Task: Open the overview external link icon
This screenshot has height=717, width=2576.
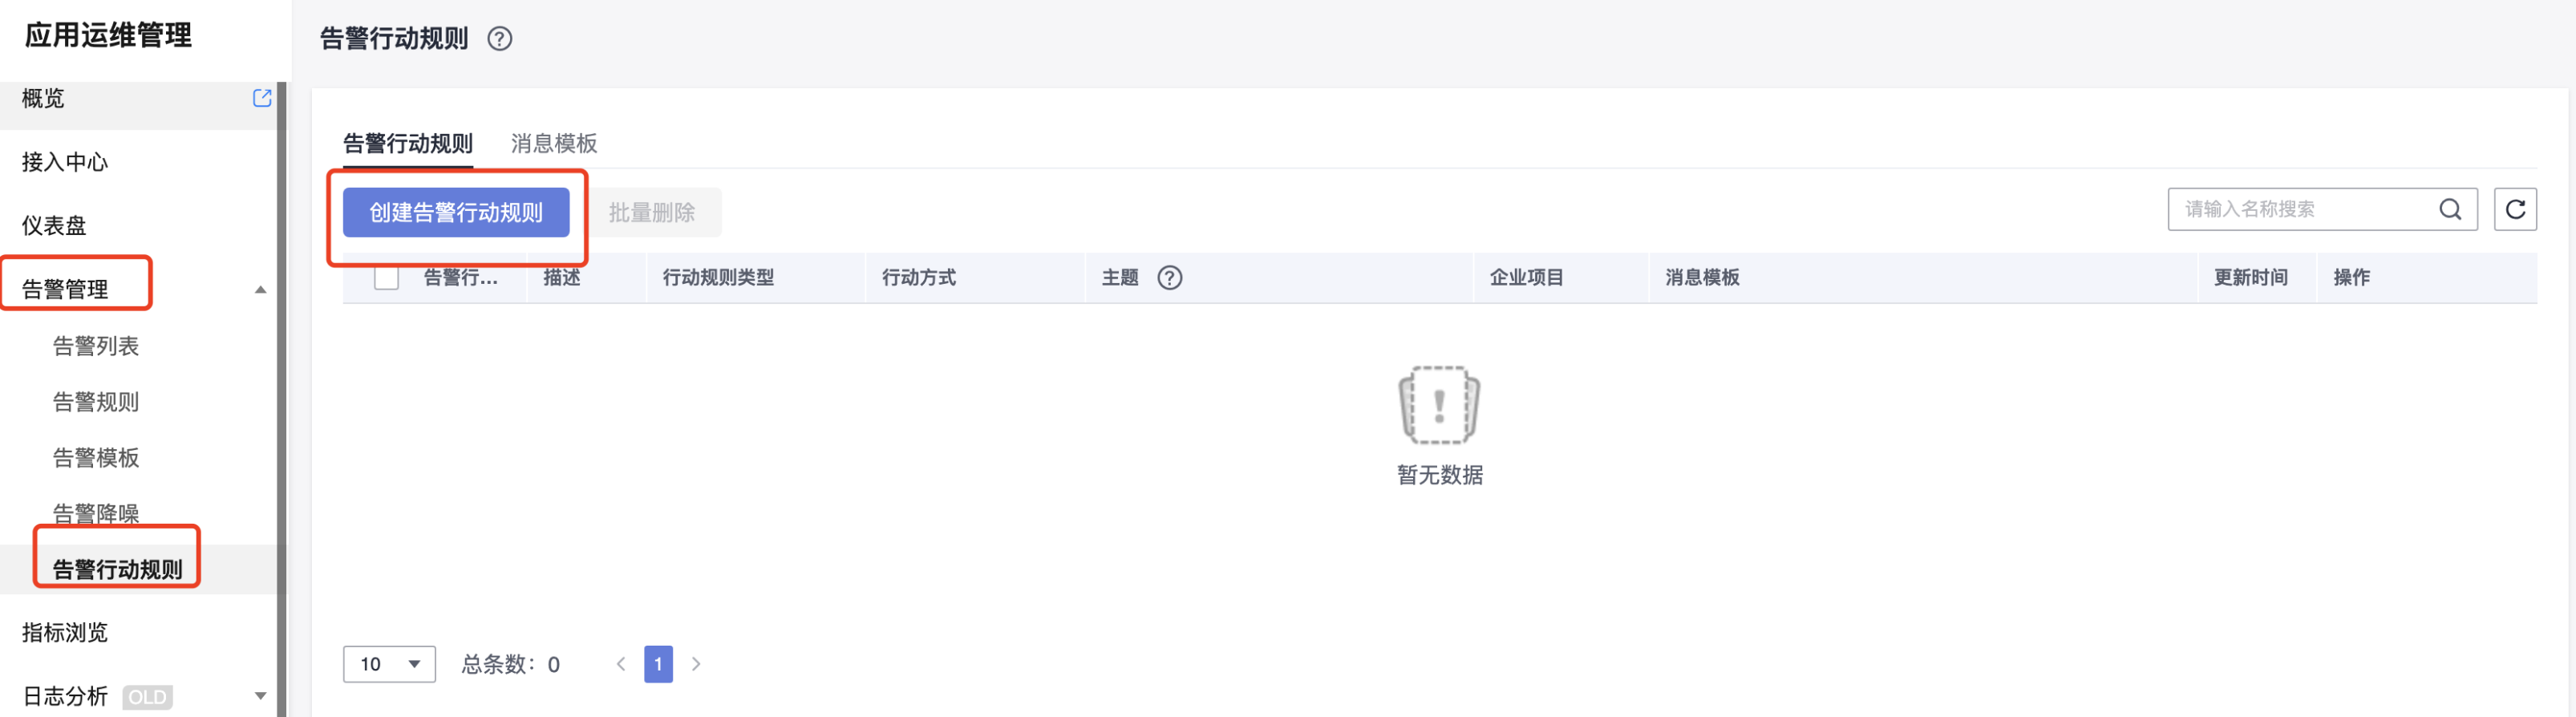Action: click(x=262, y=98)
